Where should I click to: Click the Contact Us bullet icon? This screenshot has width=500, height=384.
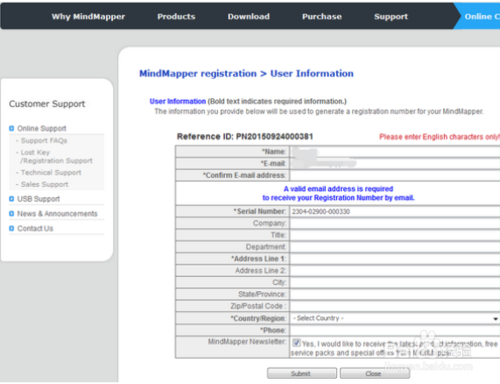click(x=12, y=228)
